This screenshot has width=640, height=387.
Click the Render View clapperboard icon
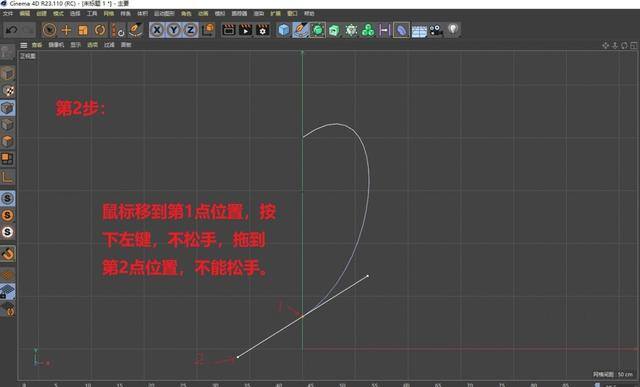[229, 30]
